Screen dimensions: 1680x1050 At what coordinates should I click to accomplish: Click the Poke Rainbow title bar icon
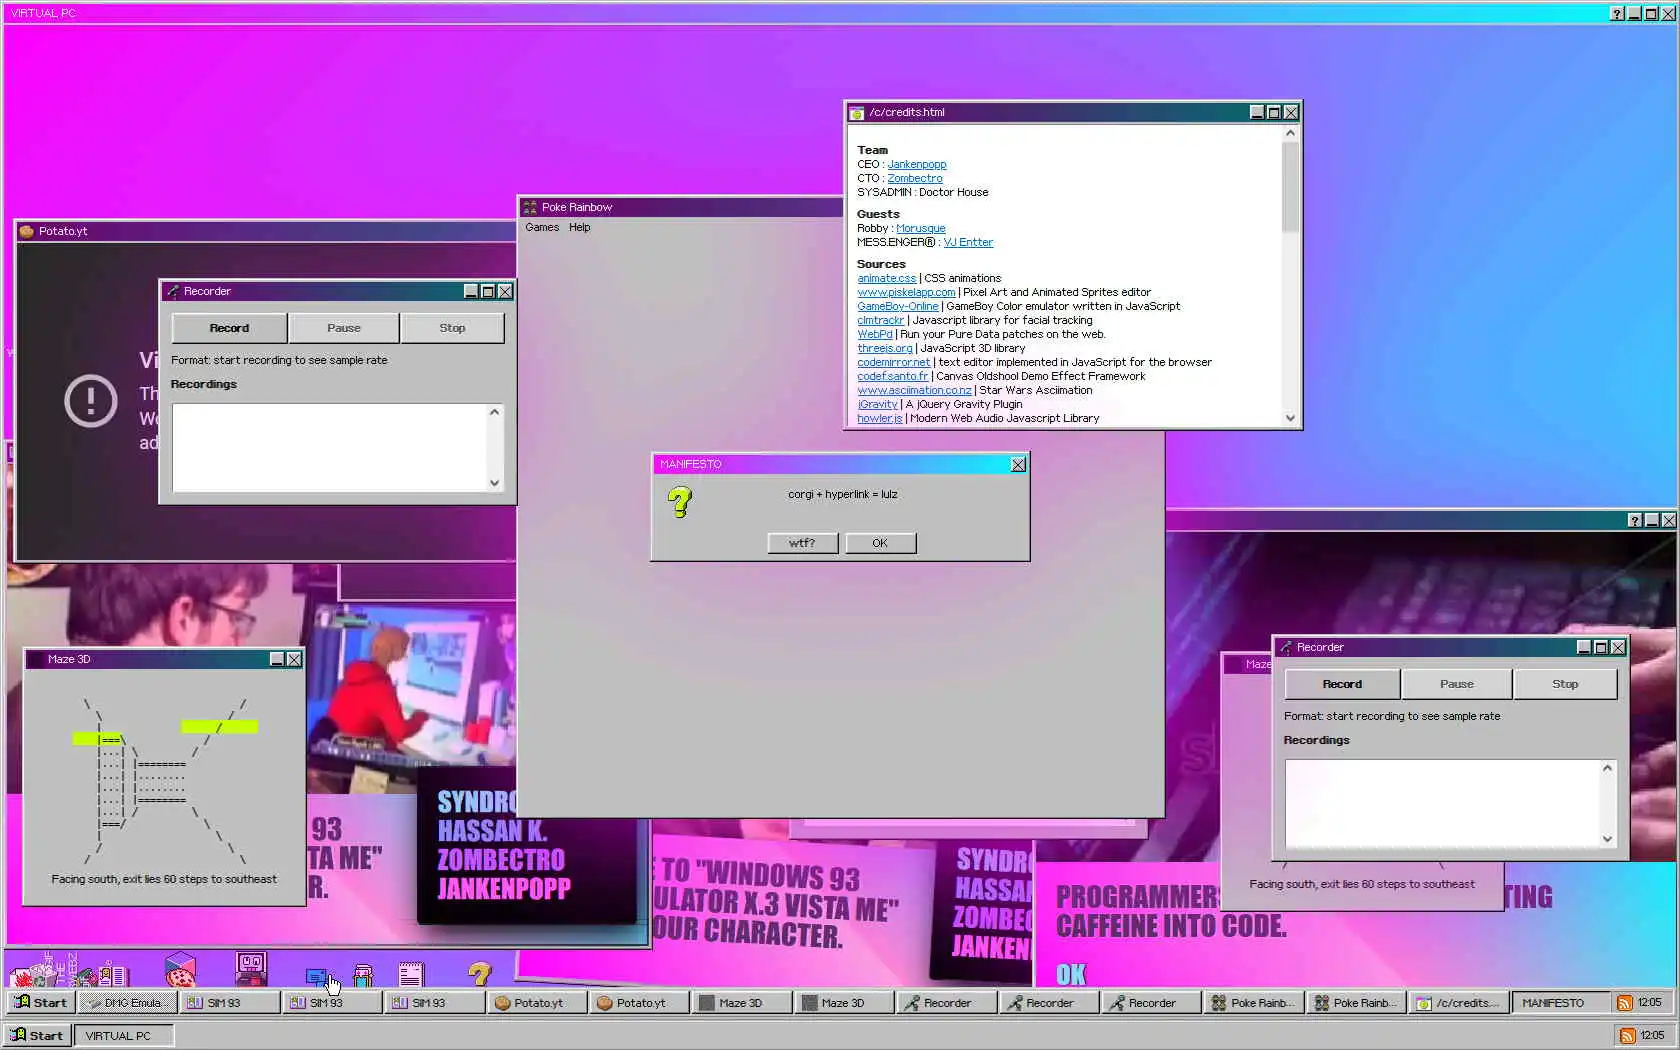[x=530, y=207]
